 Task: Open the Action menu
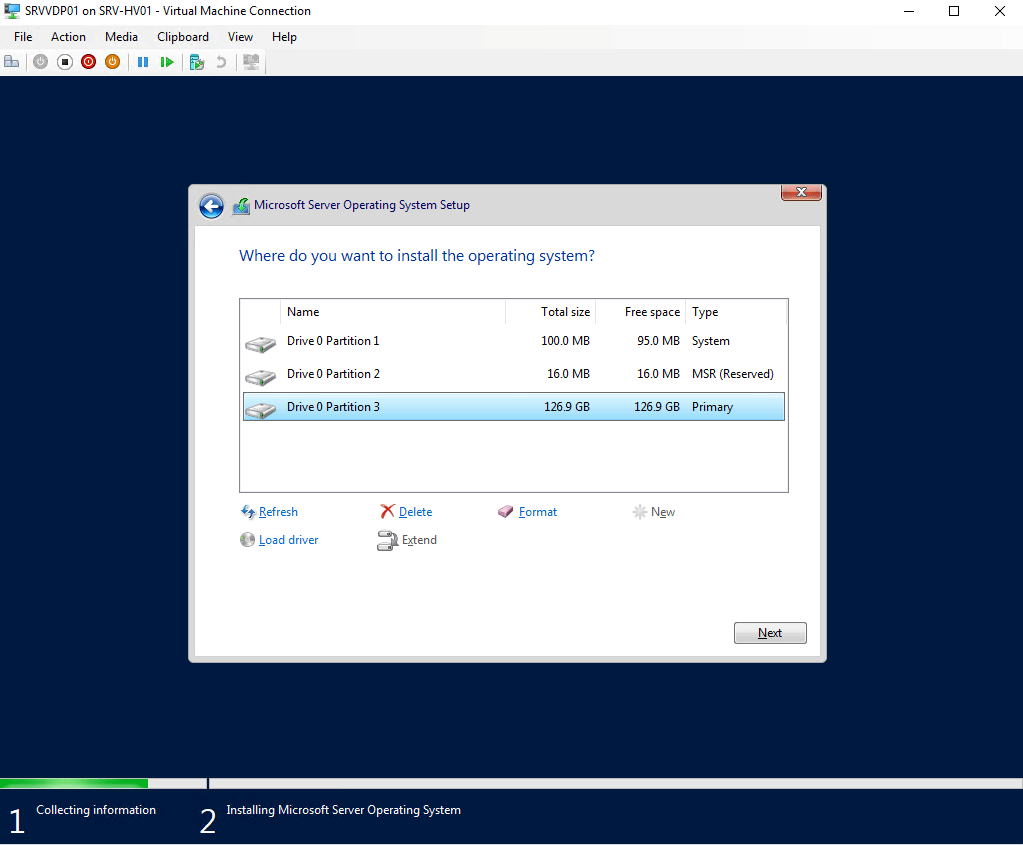point(68,37)
